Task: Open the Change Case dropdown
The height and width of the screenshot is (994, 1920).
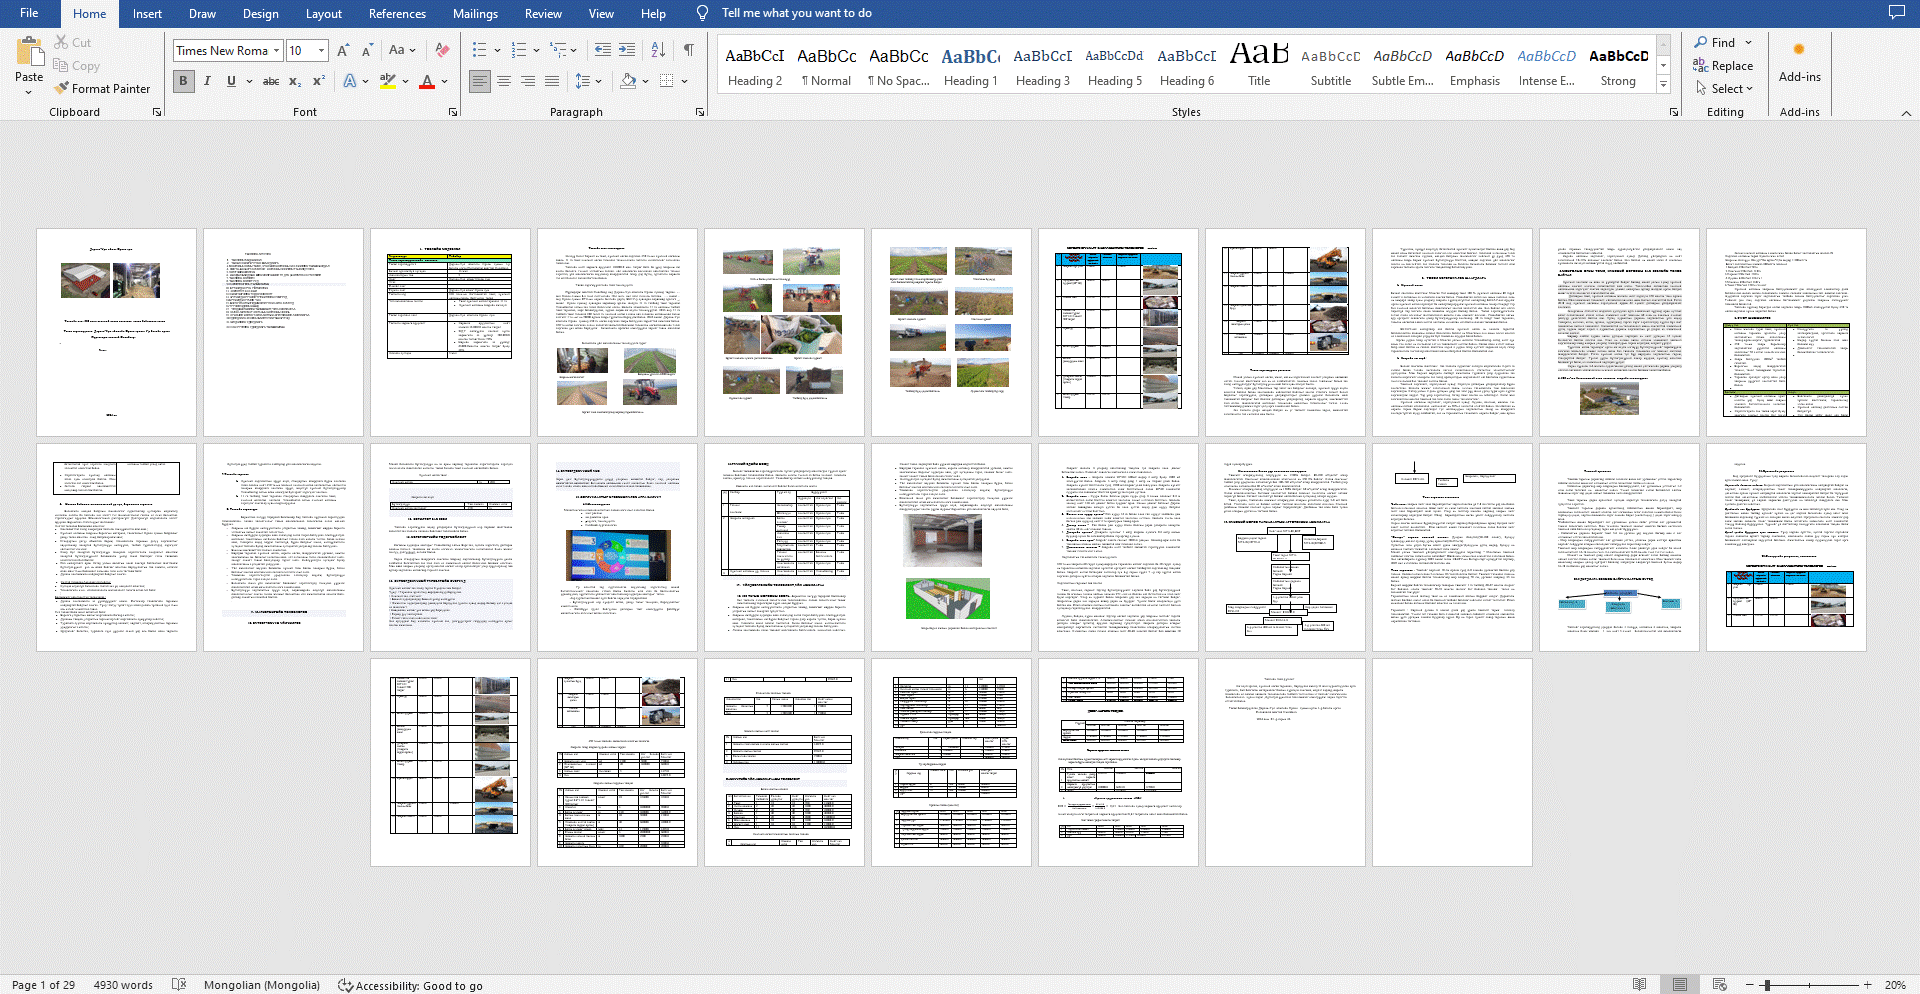Action: pyautogui.click(x=402, y=50)
